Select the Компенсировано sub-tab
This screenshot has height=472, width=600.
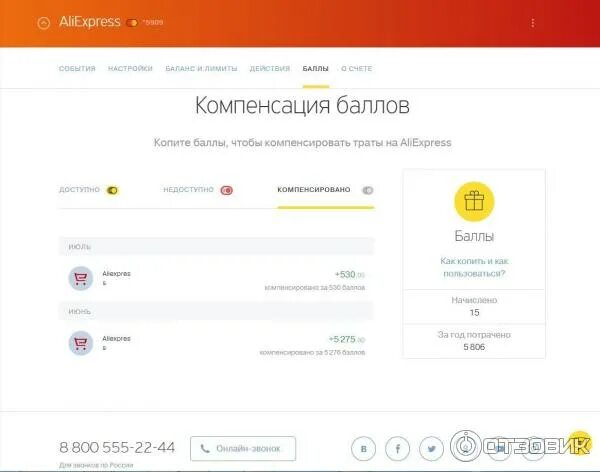[325, 190]
